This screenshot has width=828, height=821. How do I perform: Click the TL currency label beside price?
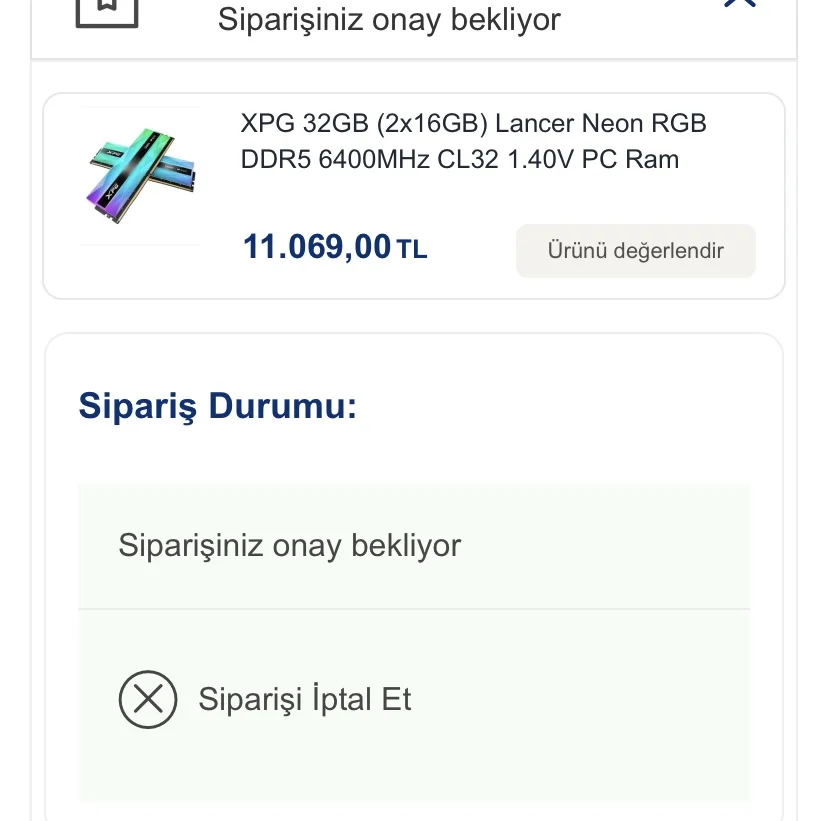point(412,250)
